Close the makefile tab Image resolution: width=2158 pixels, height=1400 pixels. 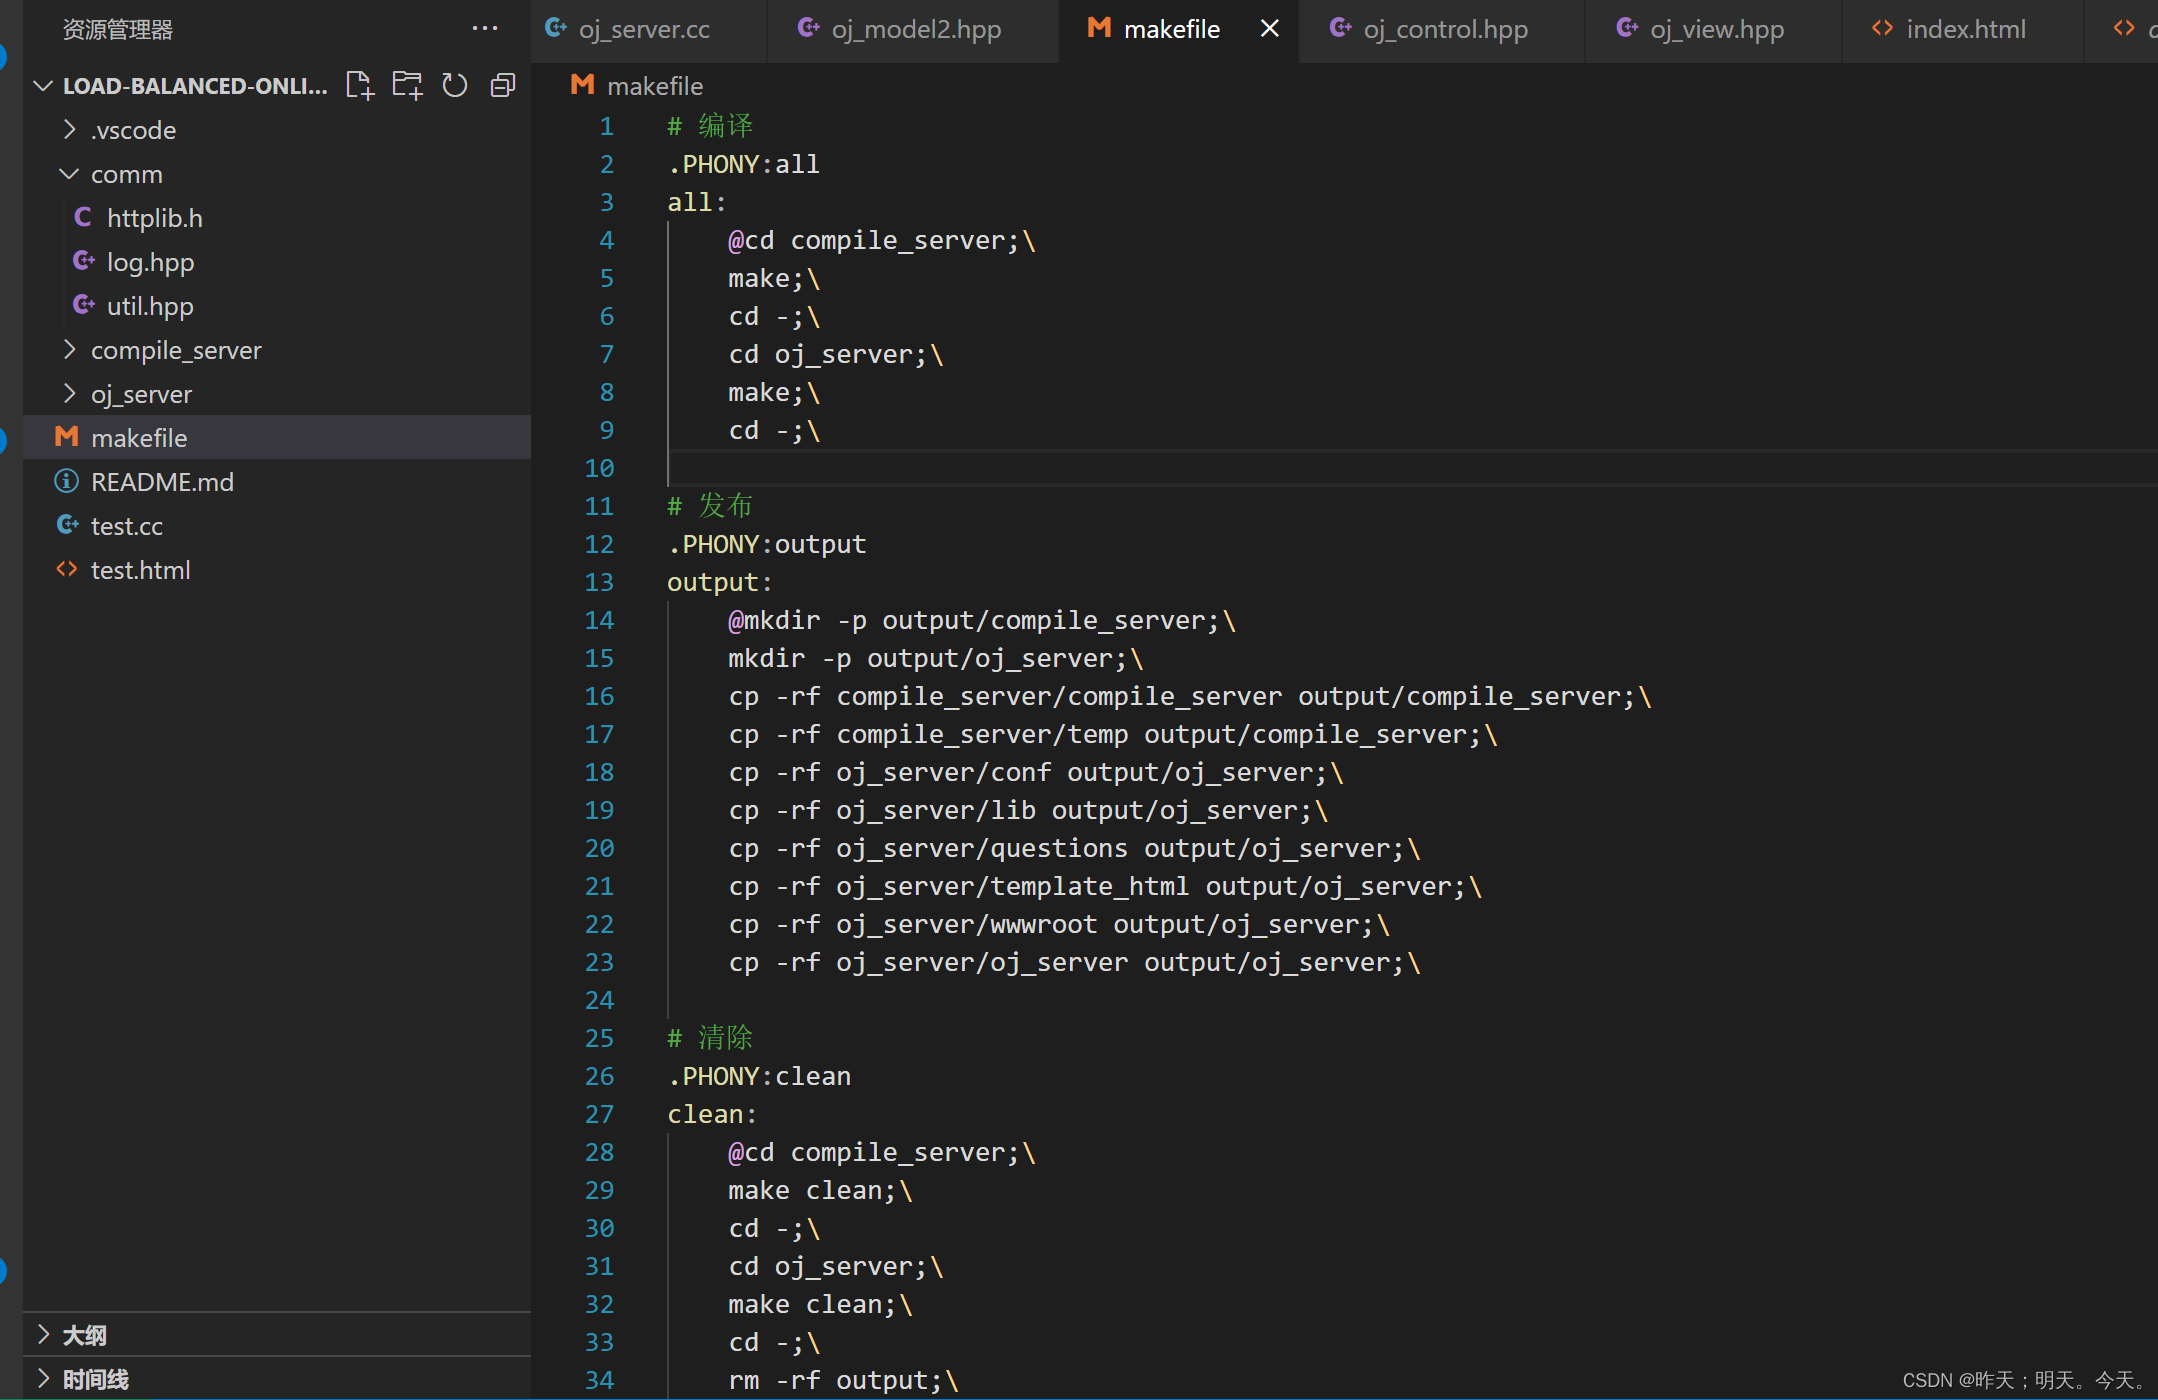point(1270,29)
